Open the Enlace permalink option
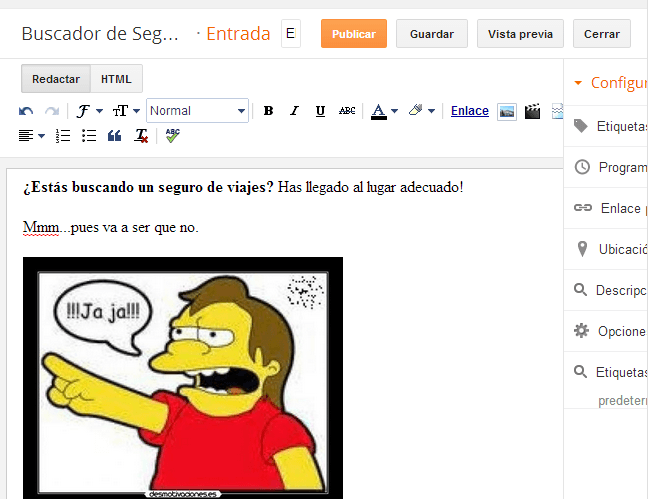The width and height of the screenshot is (648, 499). (606, 208)
